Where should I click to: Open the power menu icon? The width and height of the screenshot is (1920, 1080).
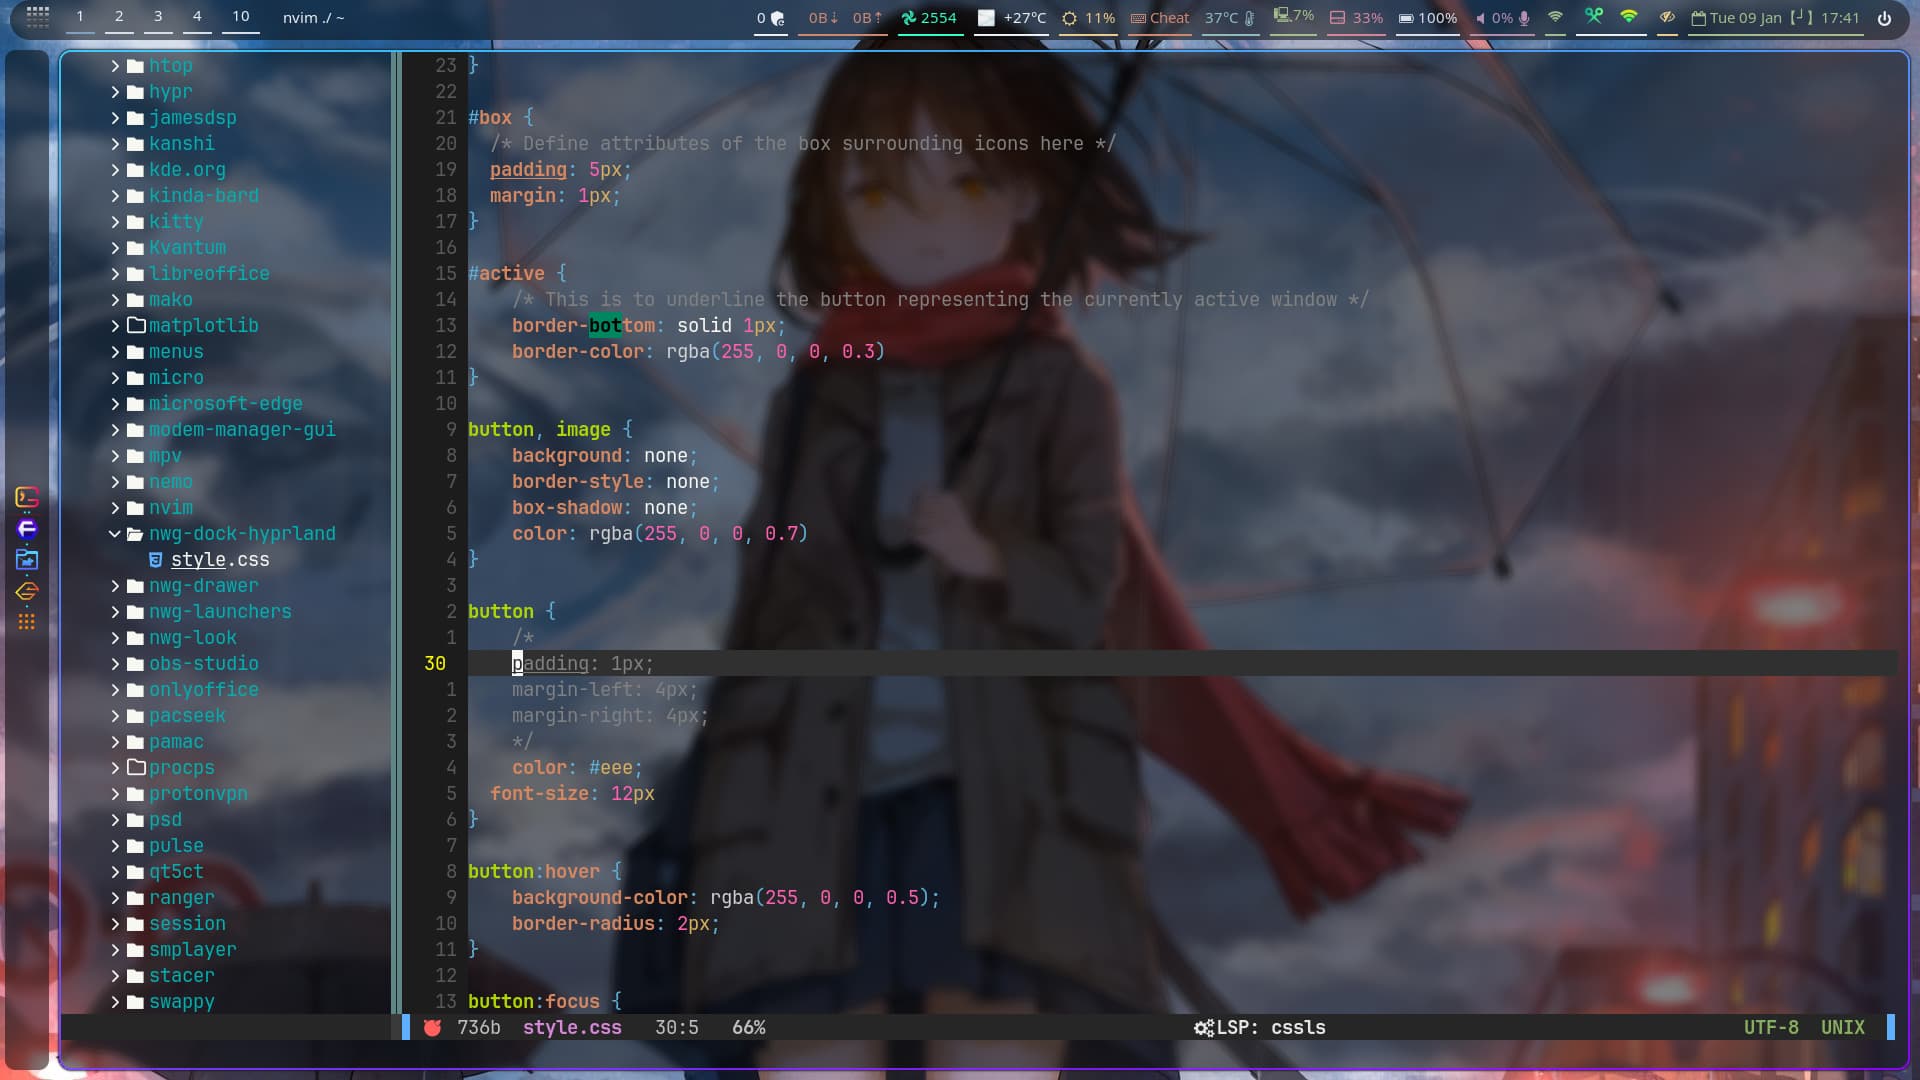point(1884,18)
